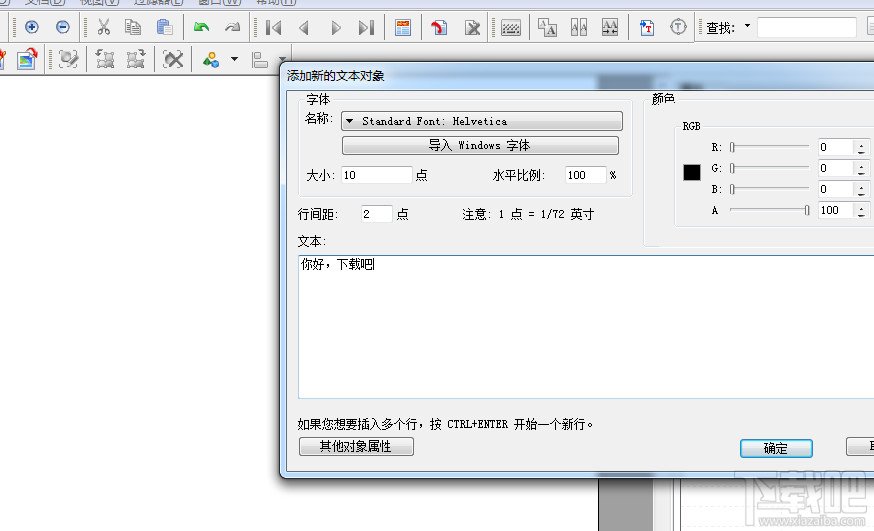Click the red arrow rotate page icon
Image resolution: width=874 pixels, height=531 pixels.
tap(439, 27)
